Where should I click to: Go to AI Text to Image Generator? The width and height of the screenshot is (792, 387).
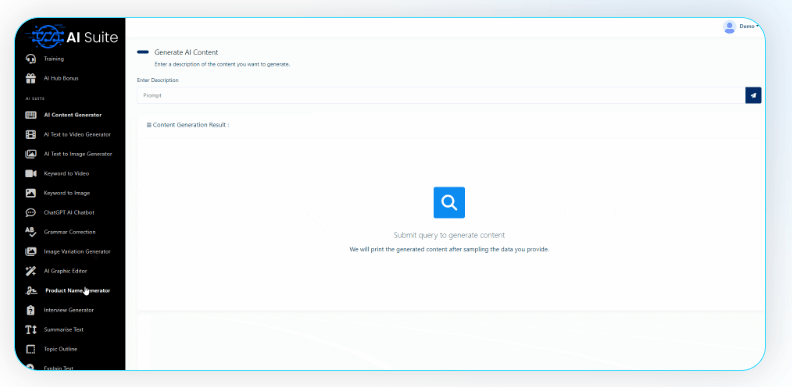point(78,154)
